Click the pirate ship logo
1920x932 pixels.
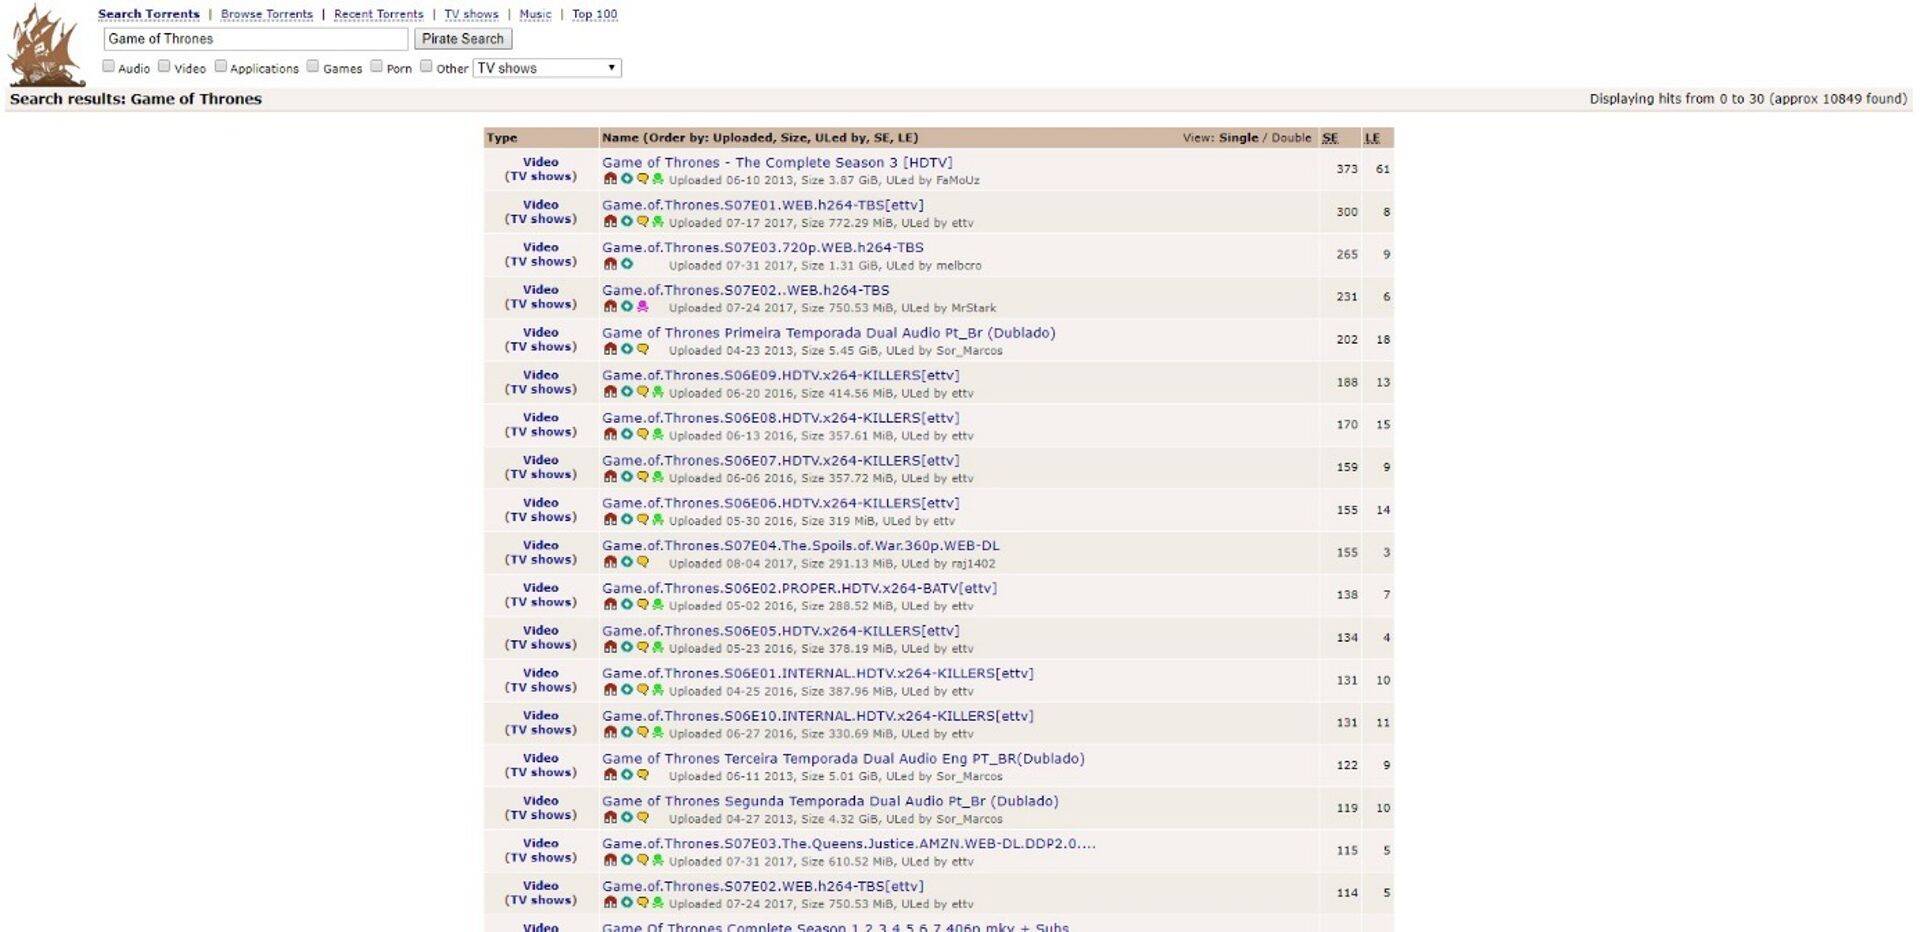pyautogui.click(x=45, y=46)
